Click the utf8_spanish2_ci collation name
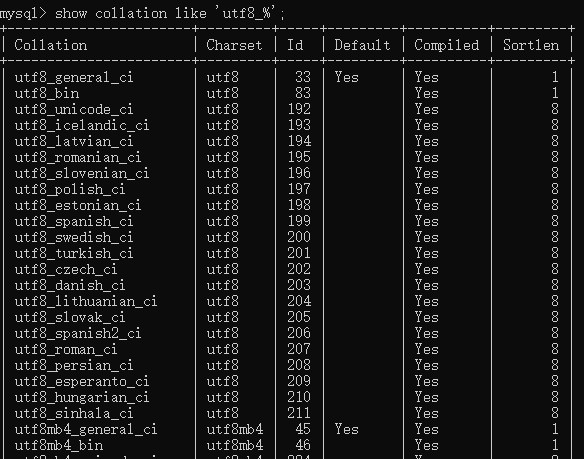 [78, 333]
